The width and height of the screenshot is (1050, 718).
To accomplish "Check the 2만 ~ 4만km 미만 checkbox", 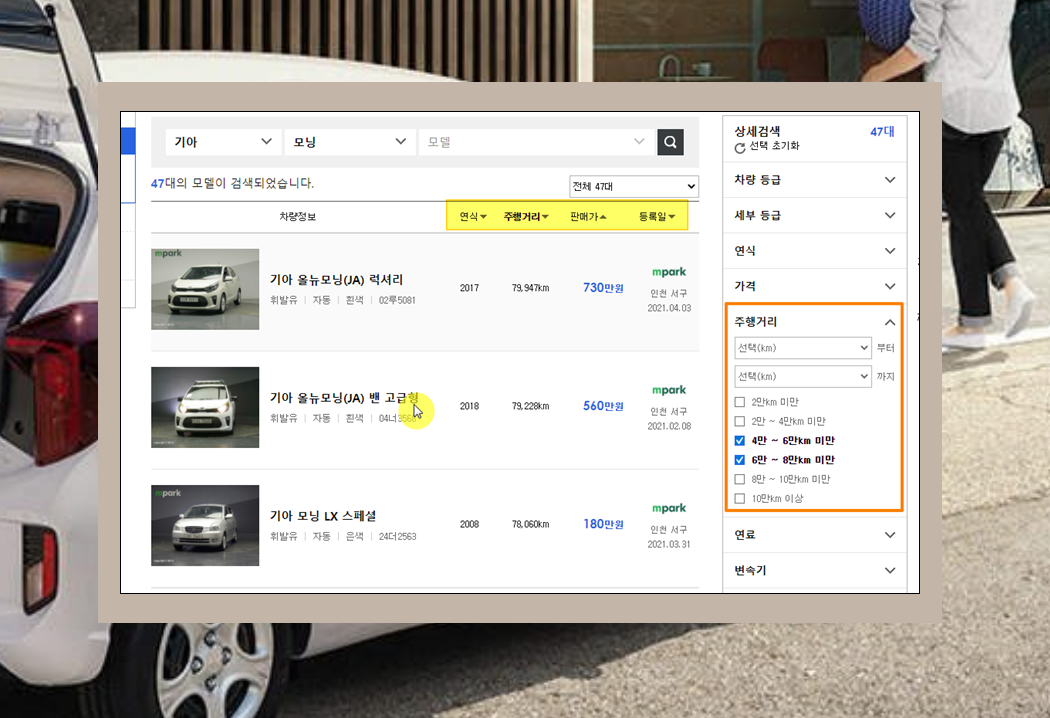I will [739, 421].
